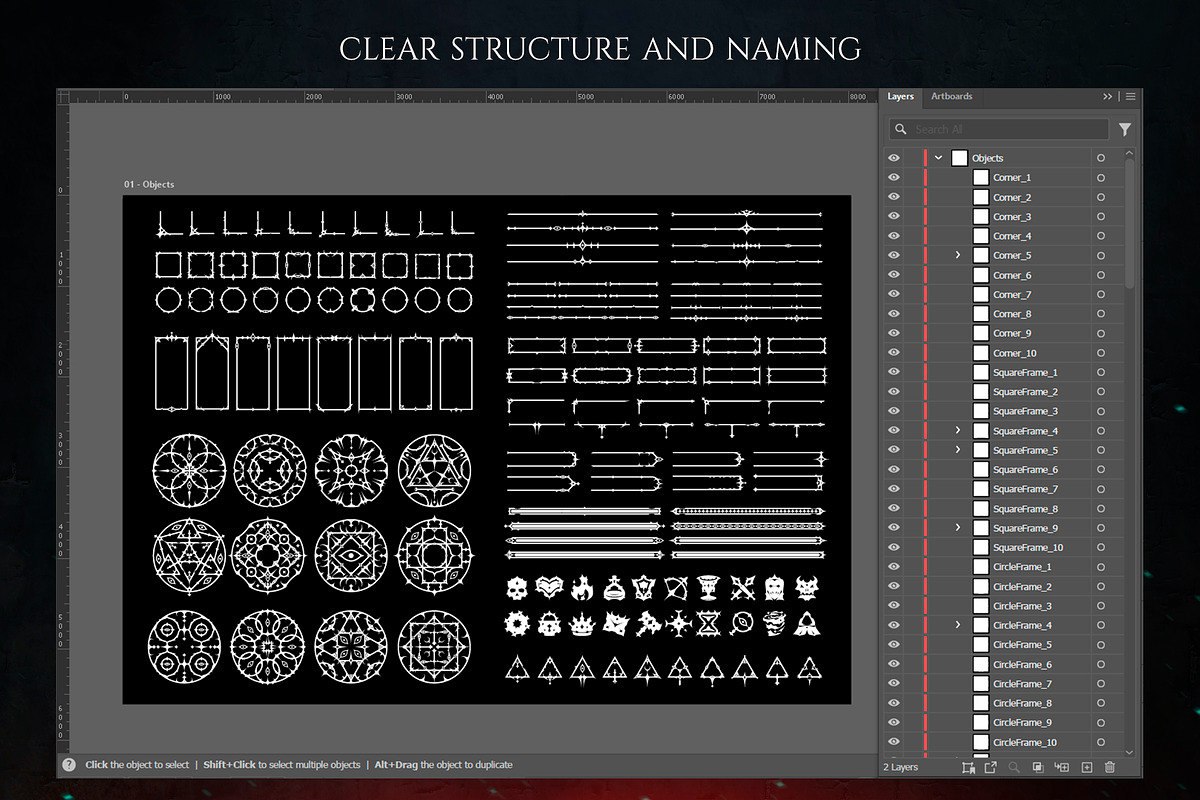Viewport: 1200px width, 800px height.
Task: Click the target circle for CircleFrame_3
Action: point(1101,606)
